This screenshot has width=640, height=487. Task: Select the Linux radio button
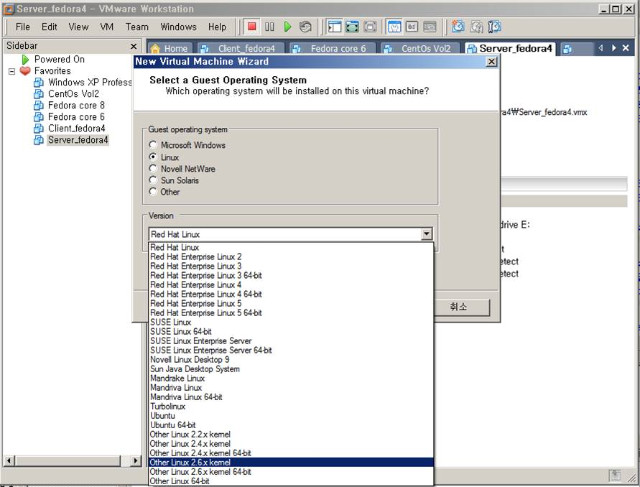[x=153, y=156]
